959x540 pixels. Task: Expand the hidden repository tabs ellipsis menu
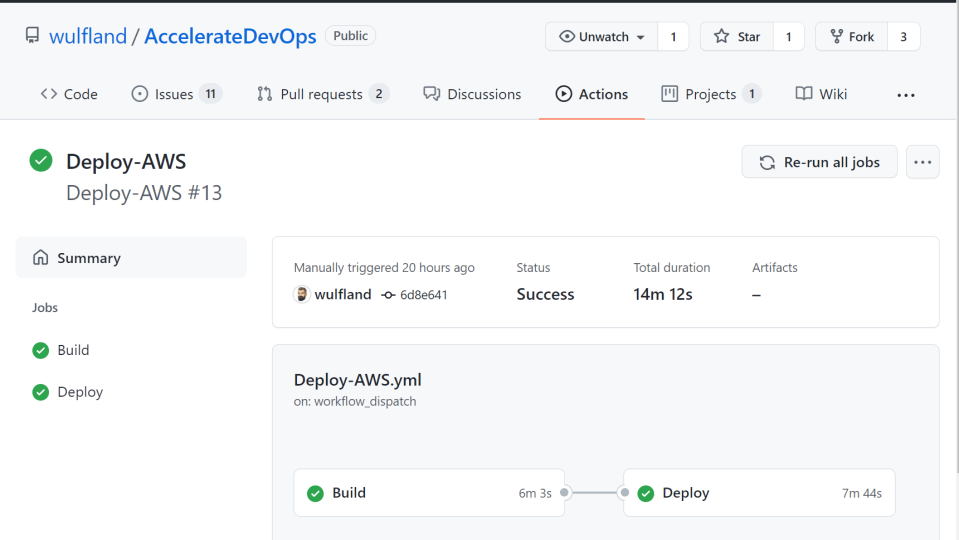(x=905, y=95)
